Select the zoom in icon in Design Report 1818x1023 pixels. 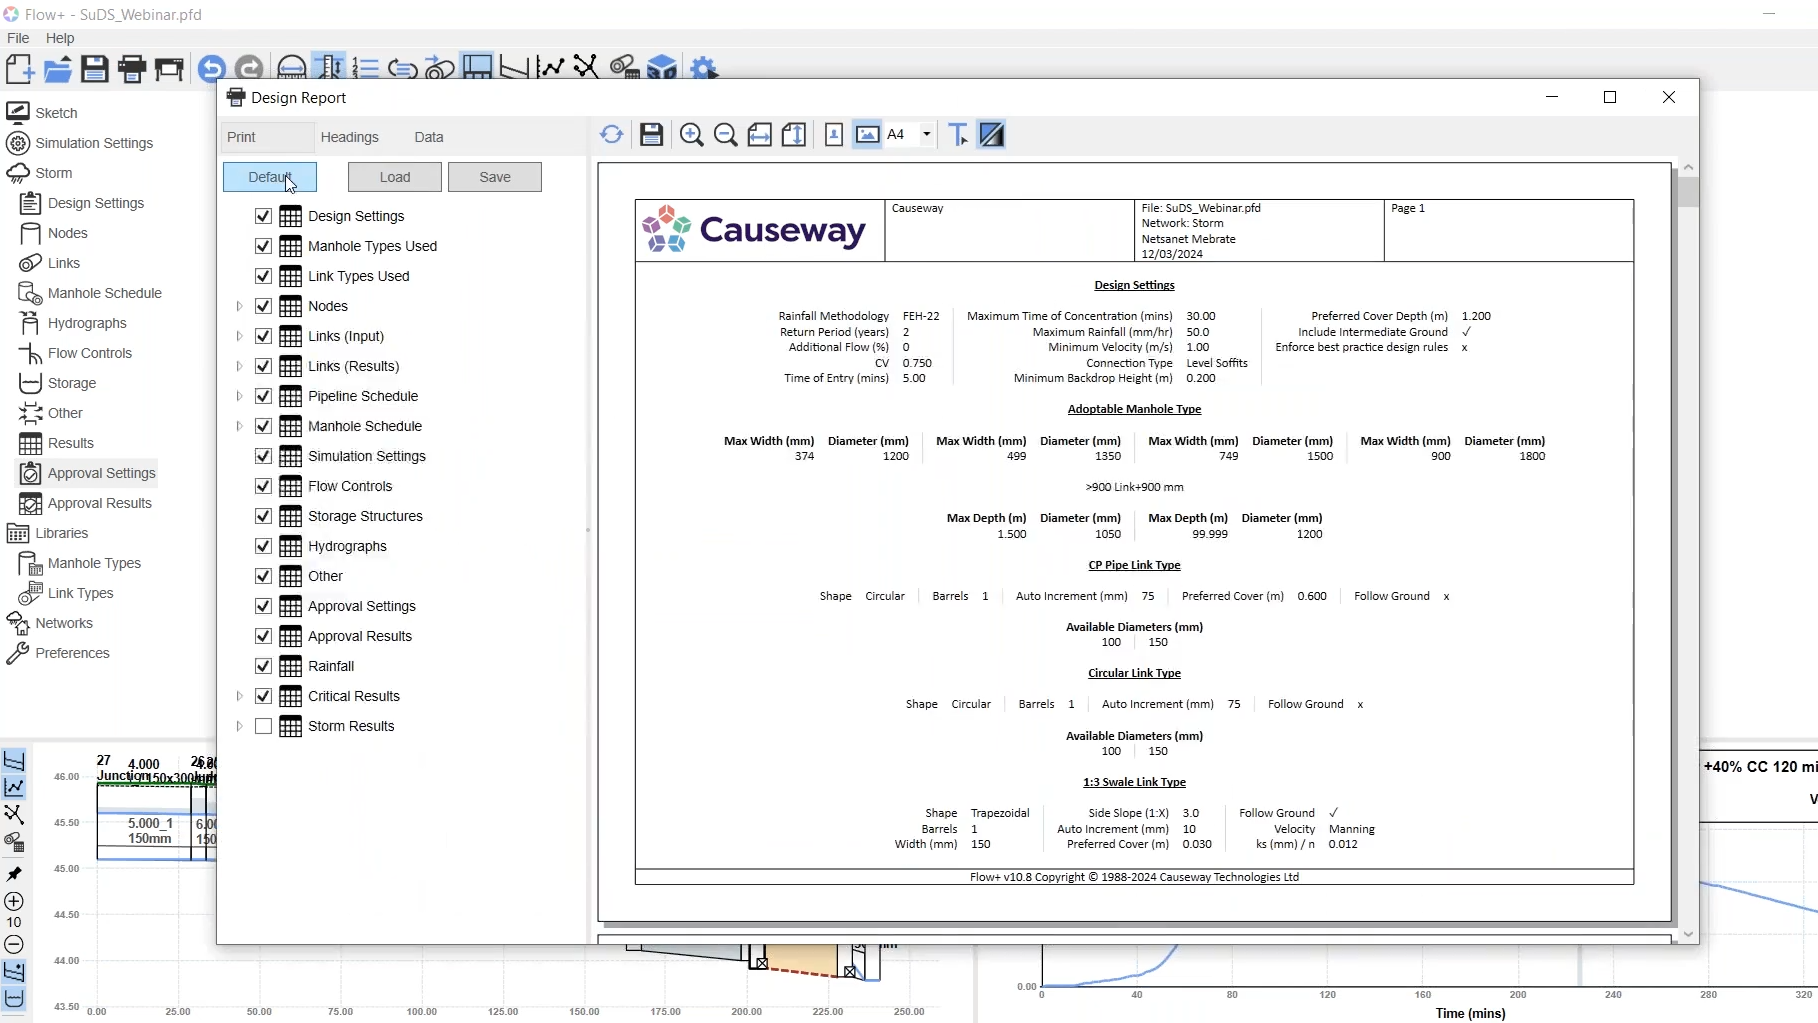click(691, 134)
